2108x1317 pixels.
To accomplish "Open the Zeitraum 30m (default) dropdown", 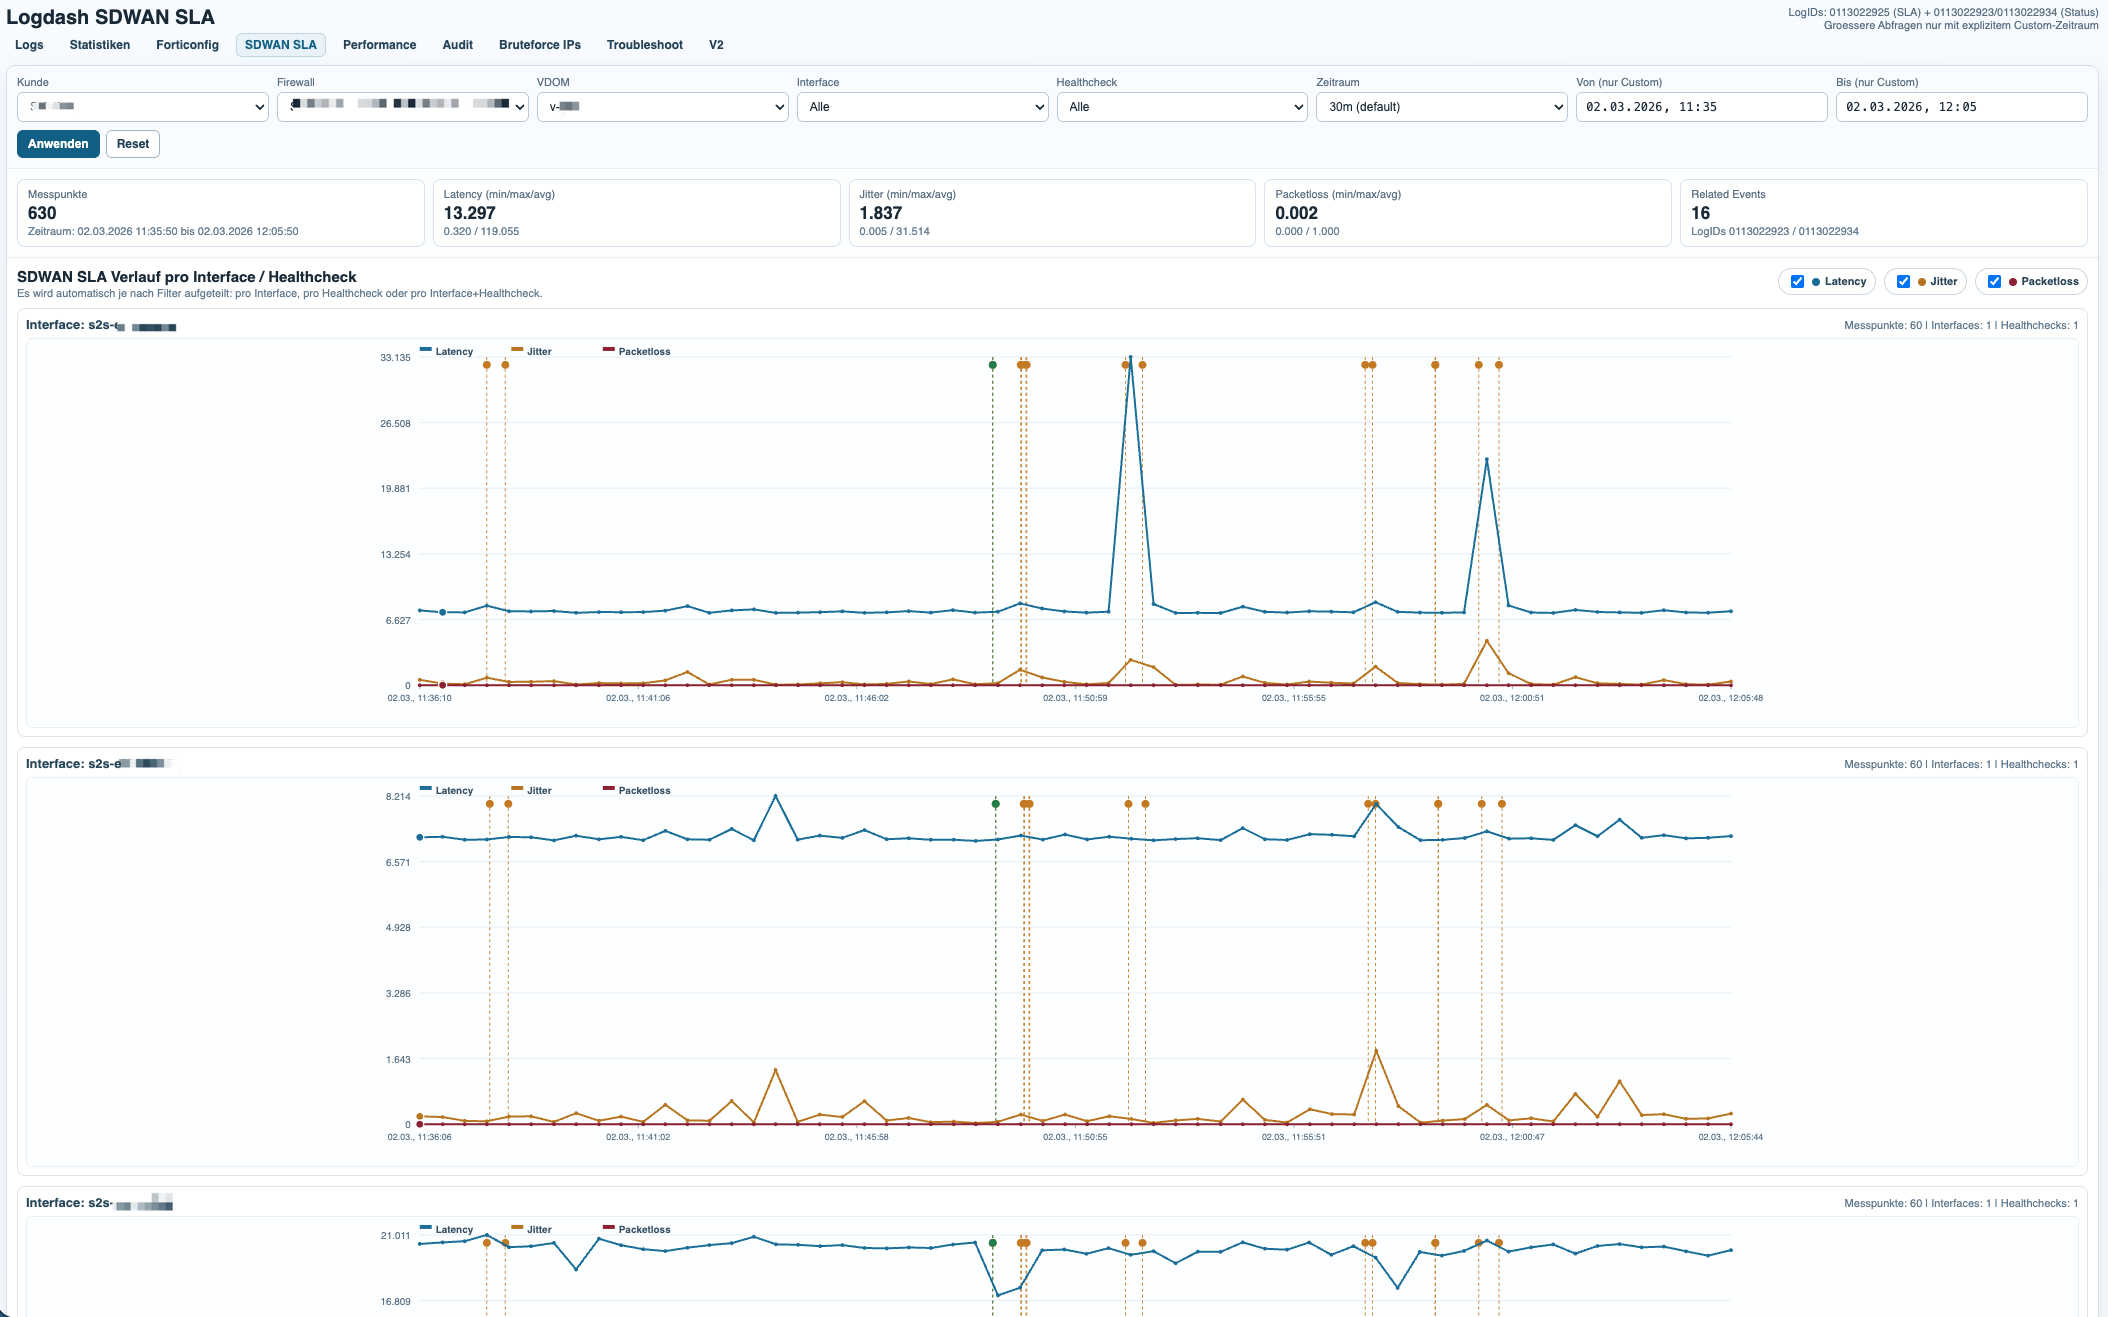I will tap(1441, 107).
